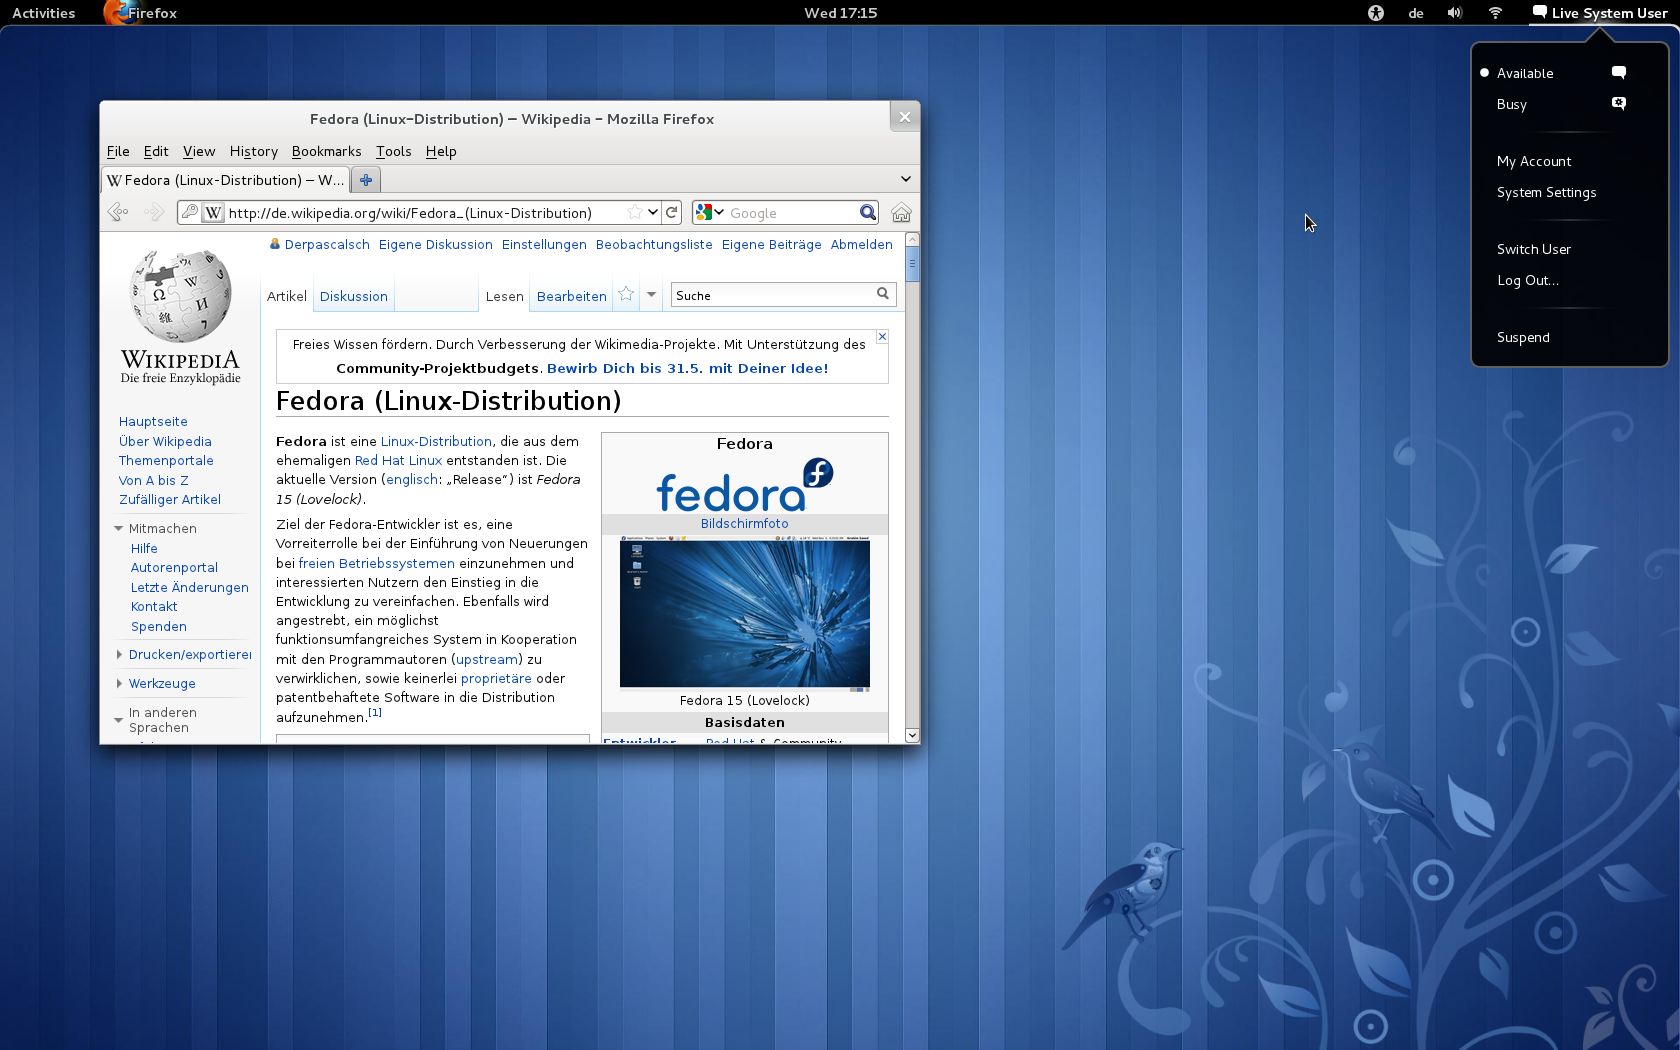Click the network signal icon in the top bar

[x=1494, y=13]
